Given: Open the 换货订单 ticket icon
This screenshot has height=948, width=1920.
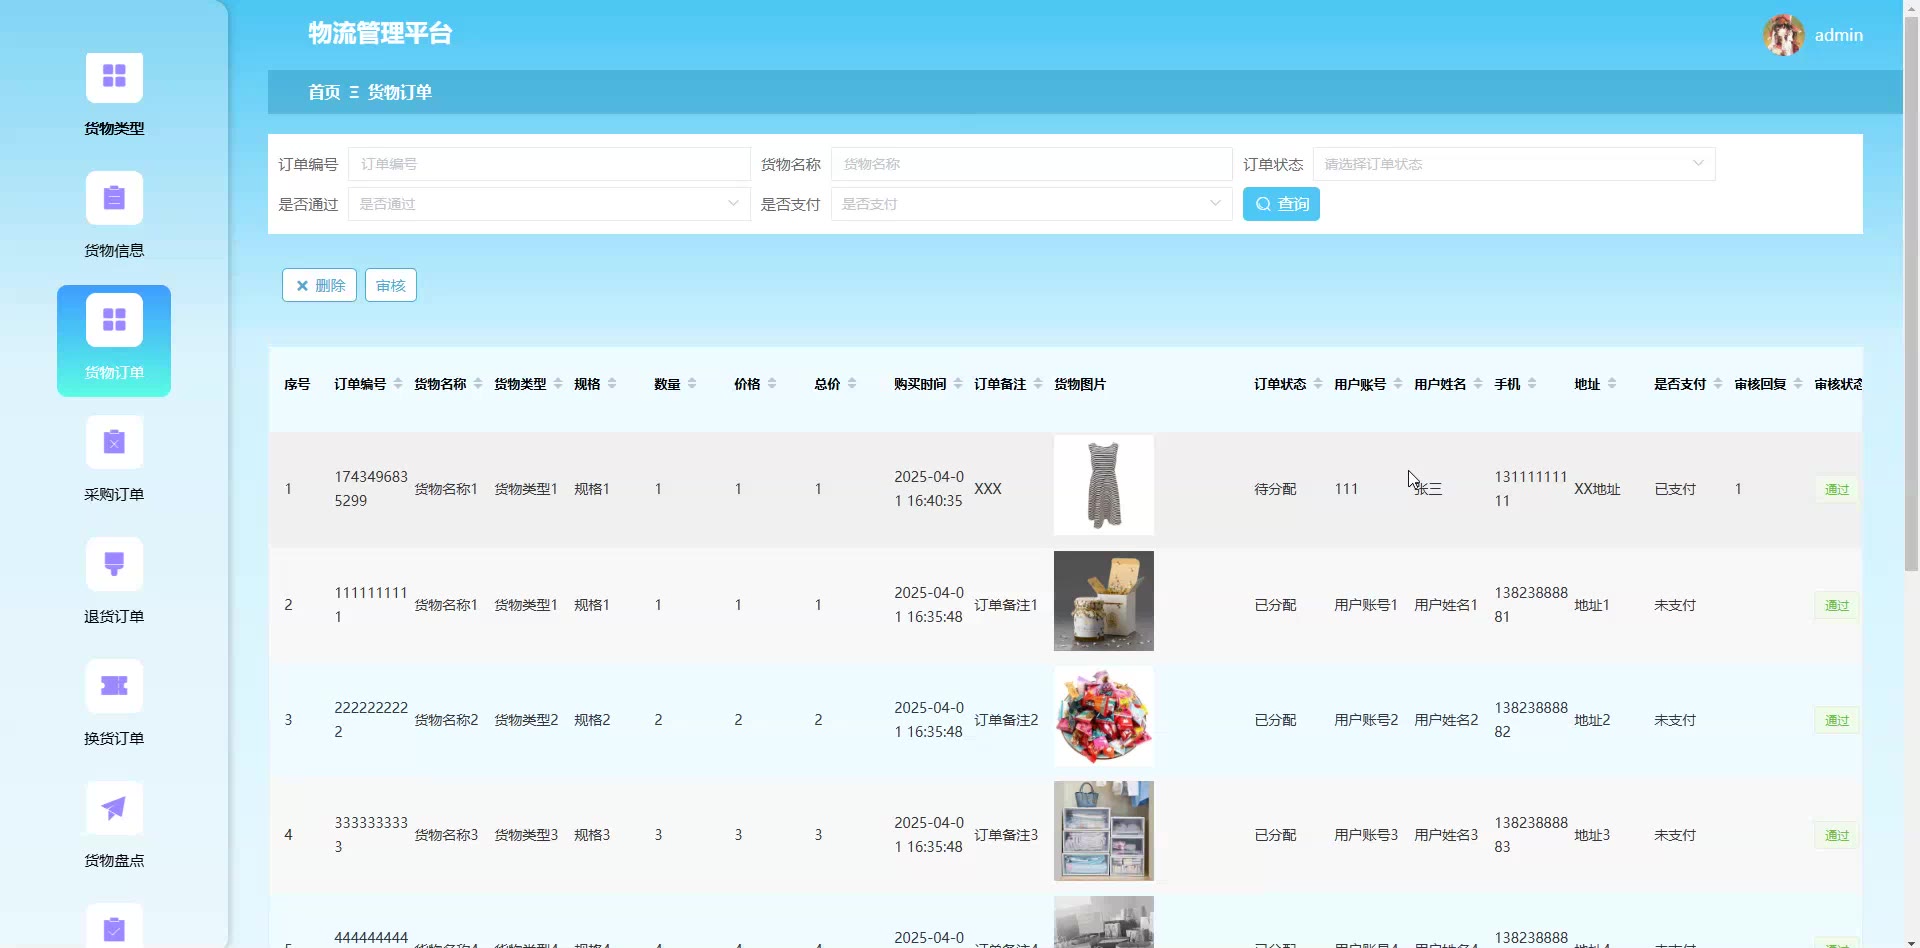Looking at the screenshot, I should 114,686.
